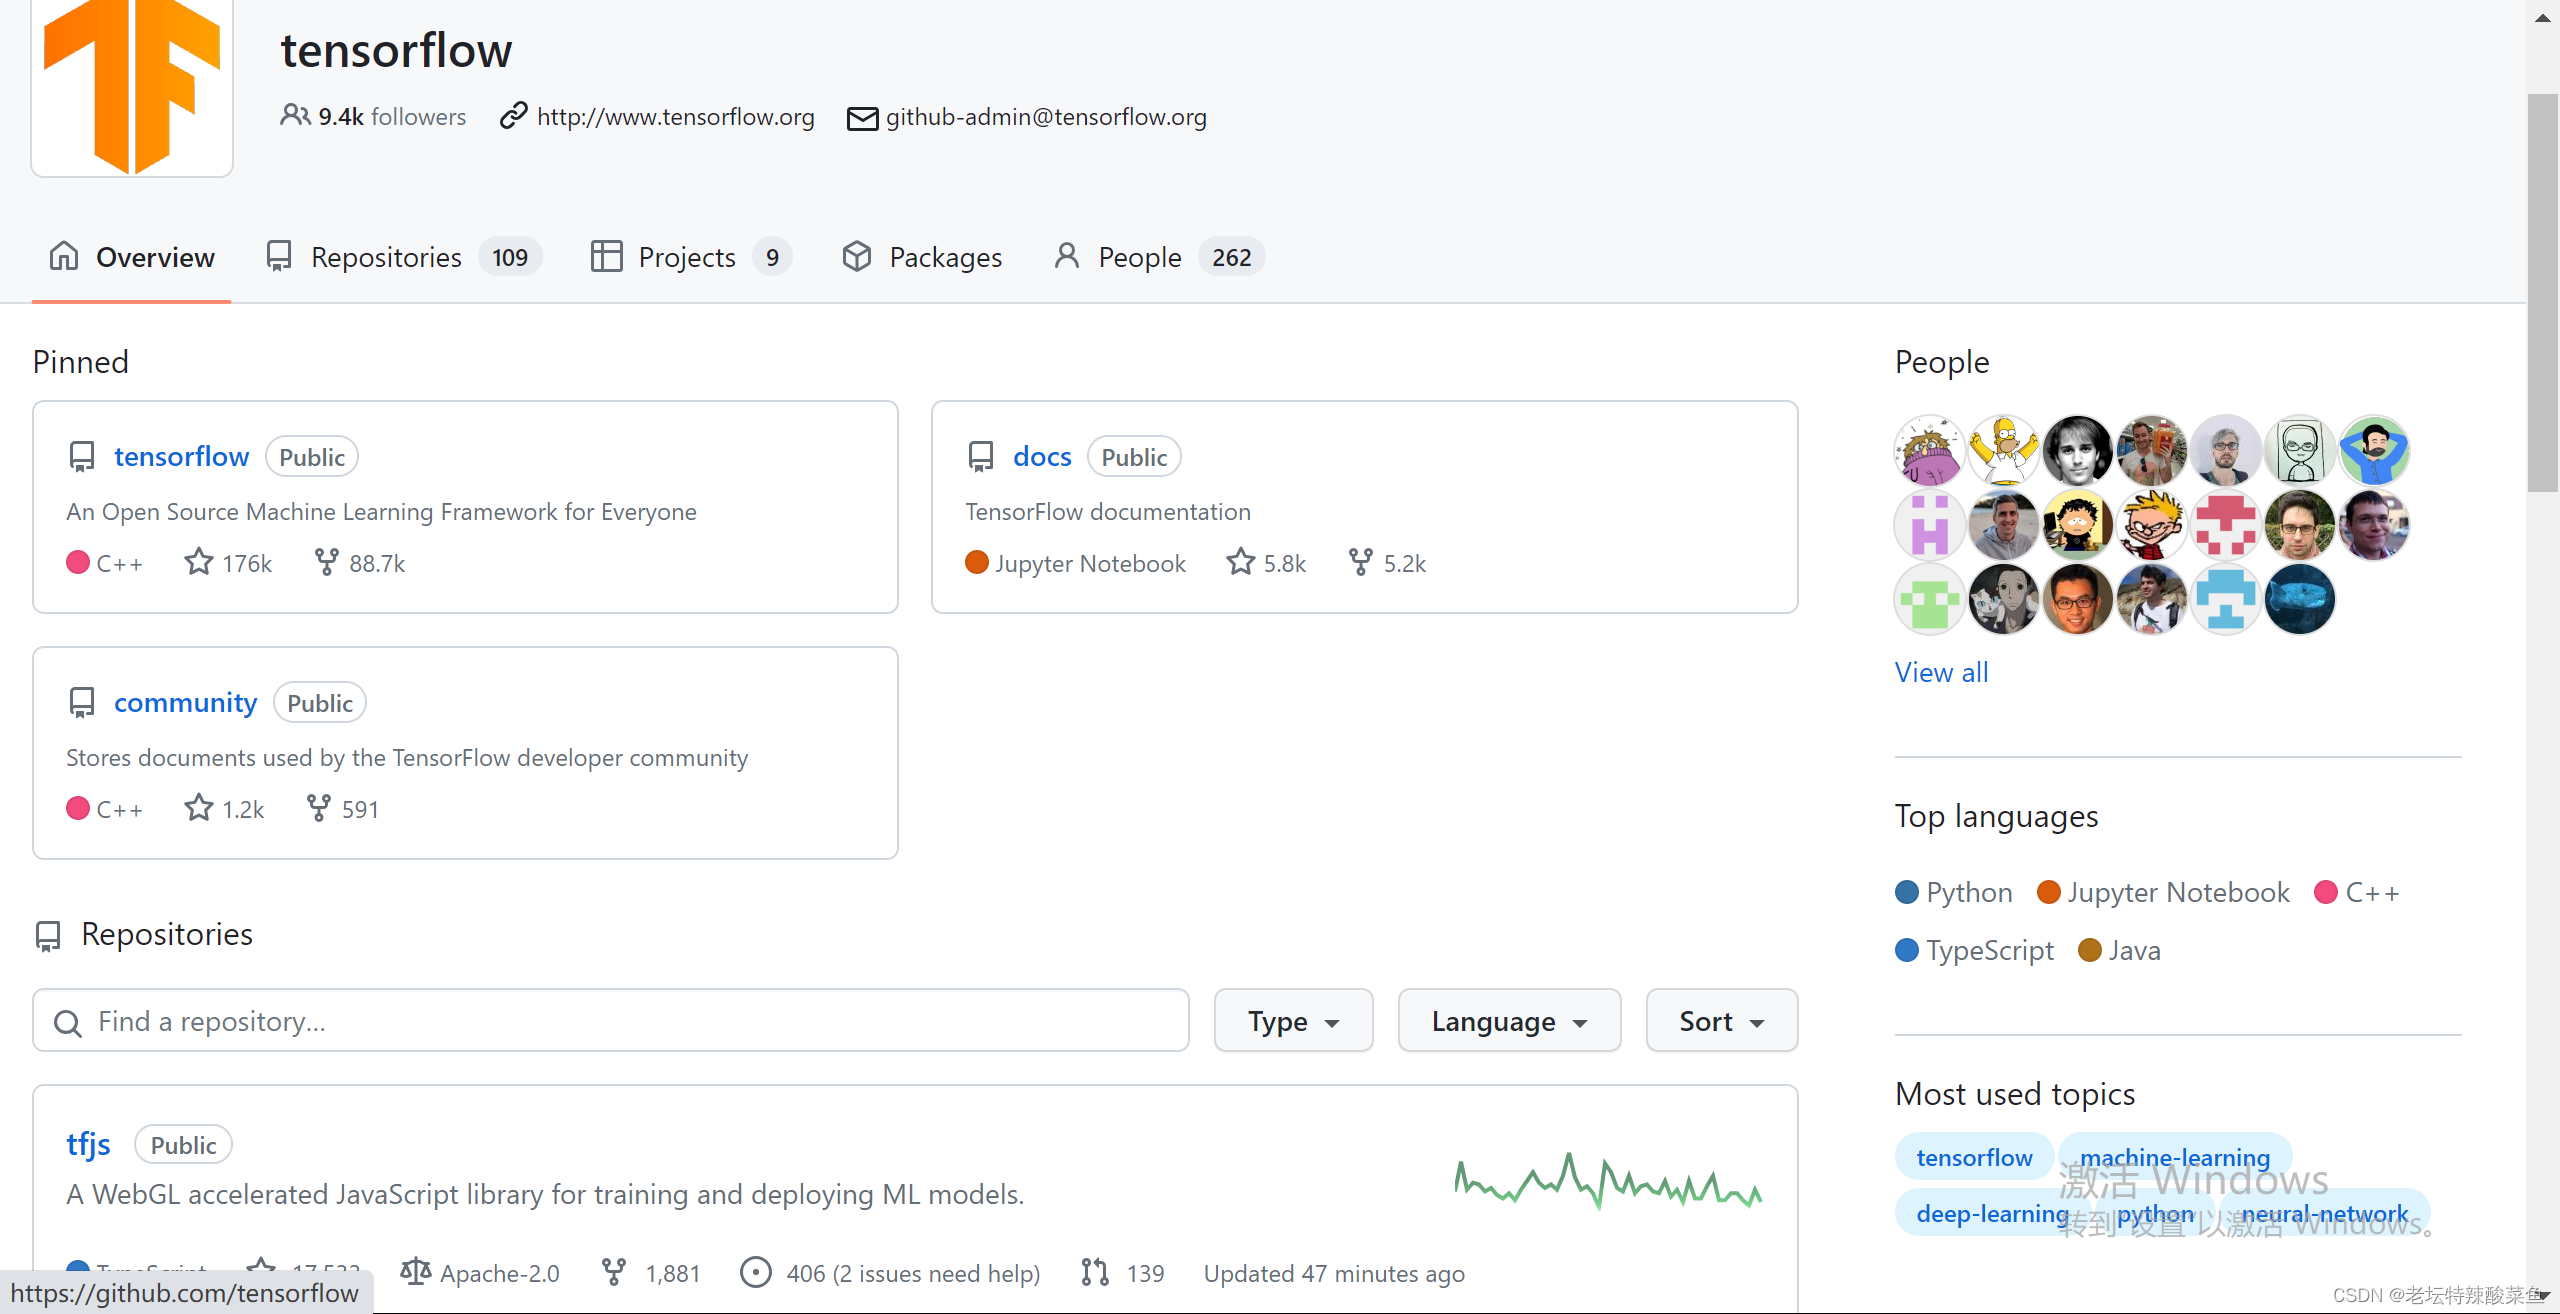This screenshot has width=2560, height=1314.
Task: Click the 176k stars count on tensorflow
Action: coord(228,563)
